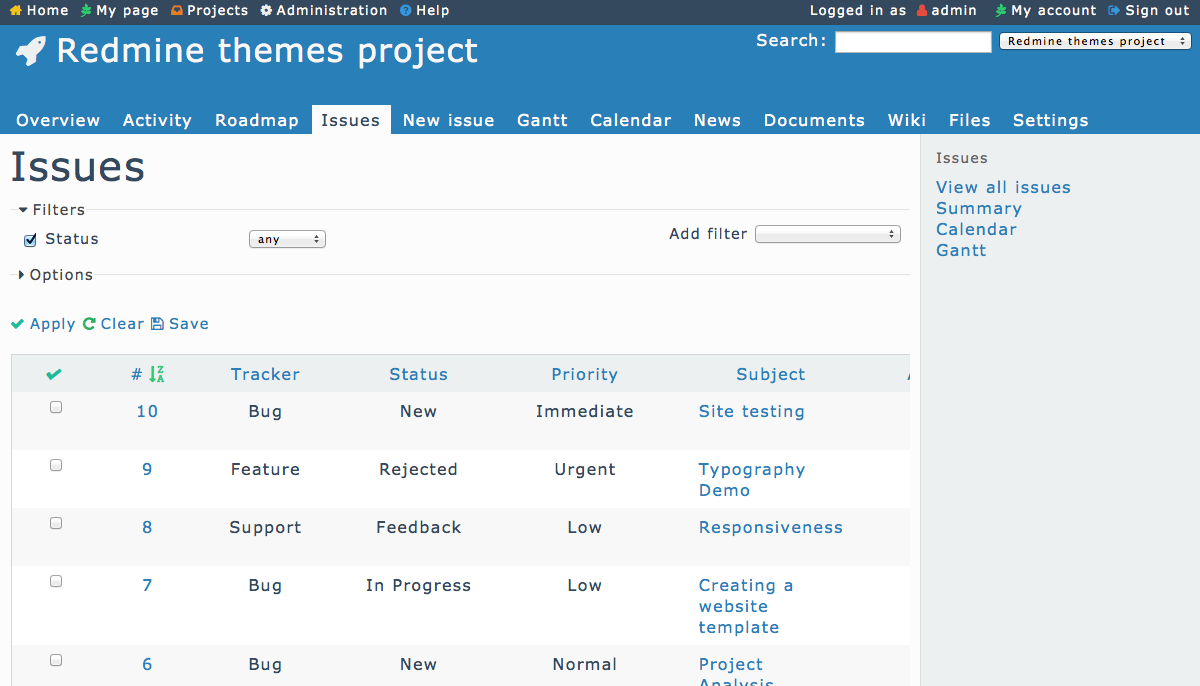Open the Overview tab
Viewport: 1200px width, 686px height.
[x=58, y=120]
